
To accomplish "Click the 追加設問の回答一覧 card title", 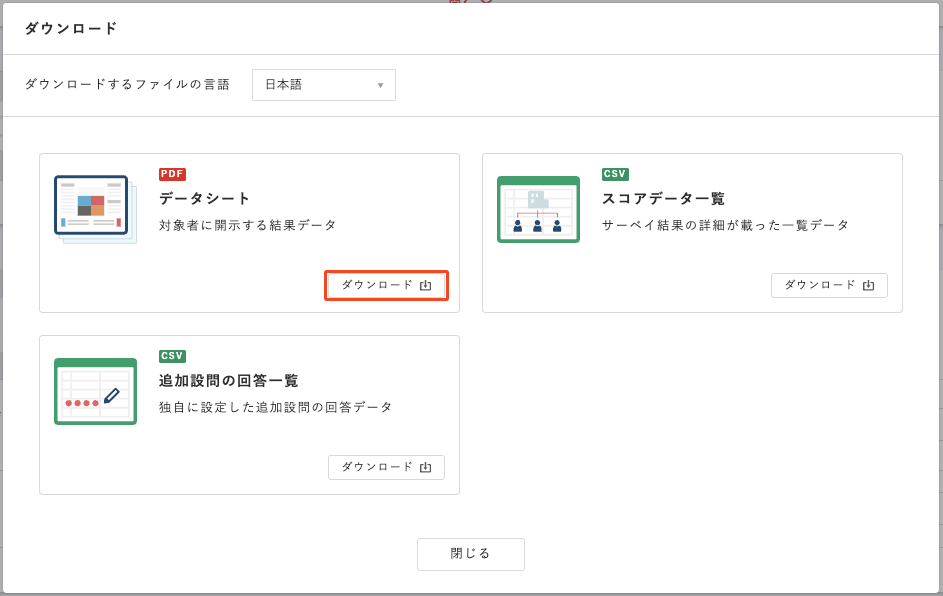I will point(229,381).
